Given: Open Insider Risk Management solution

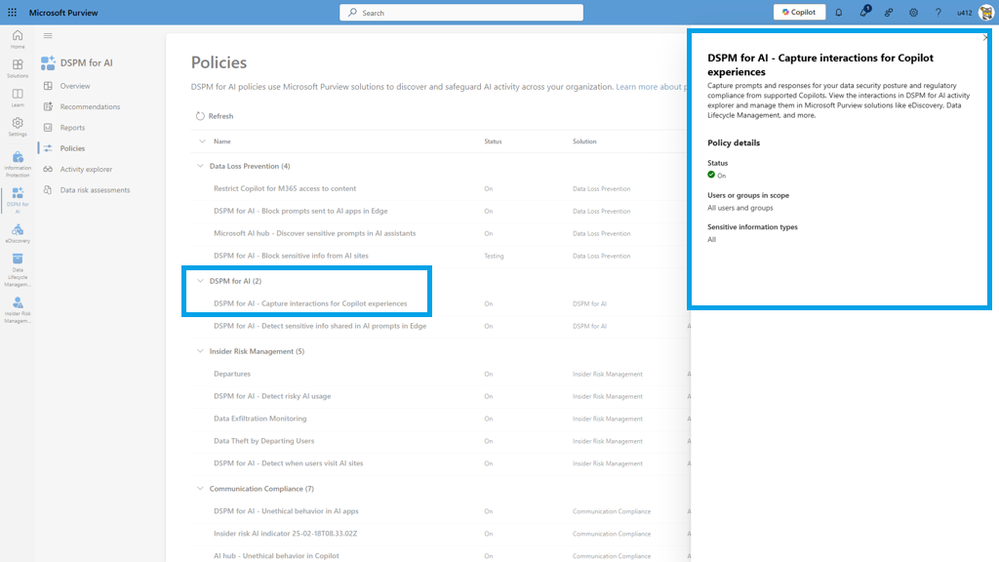Looking at the screenshot, I should tap(17, 310).
